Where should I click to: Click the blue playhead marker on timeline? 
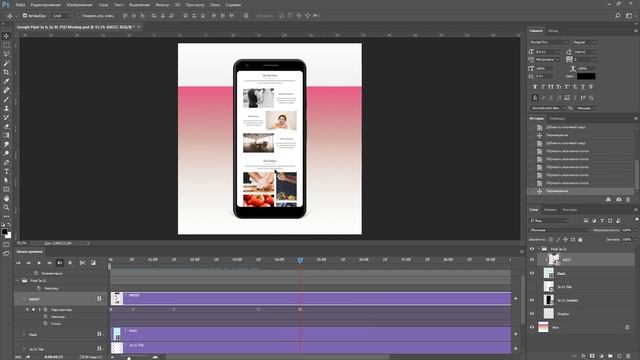[300, 260]
